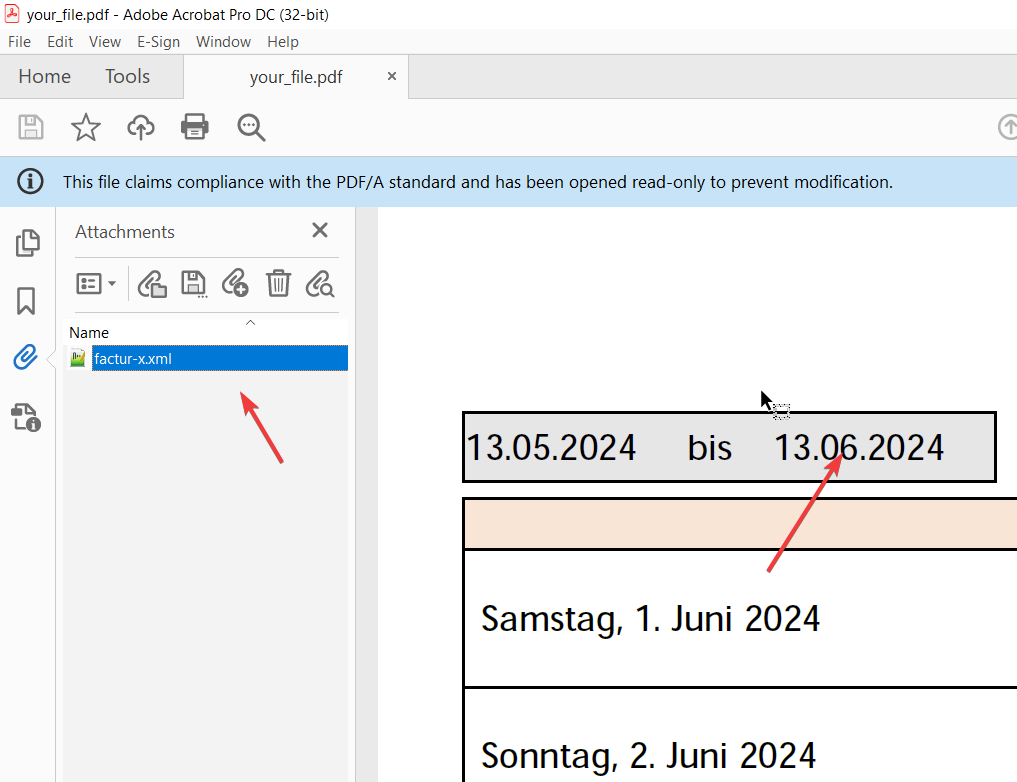Select the your_file.pdf document tab
Image resolution: width=1017 pixels, height=782 pixels.
[x=296, y=77]
